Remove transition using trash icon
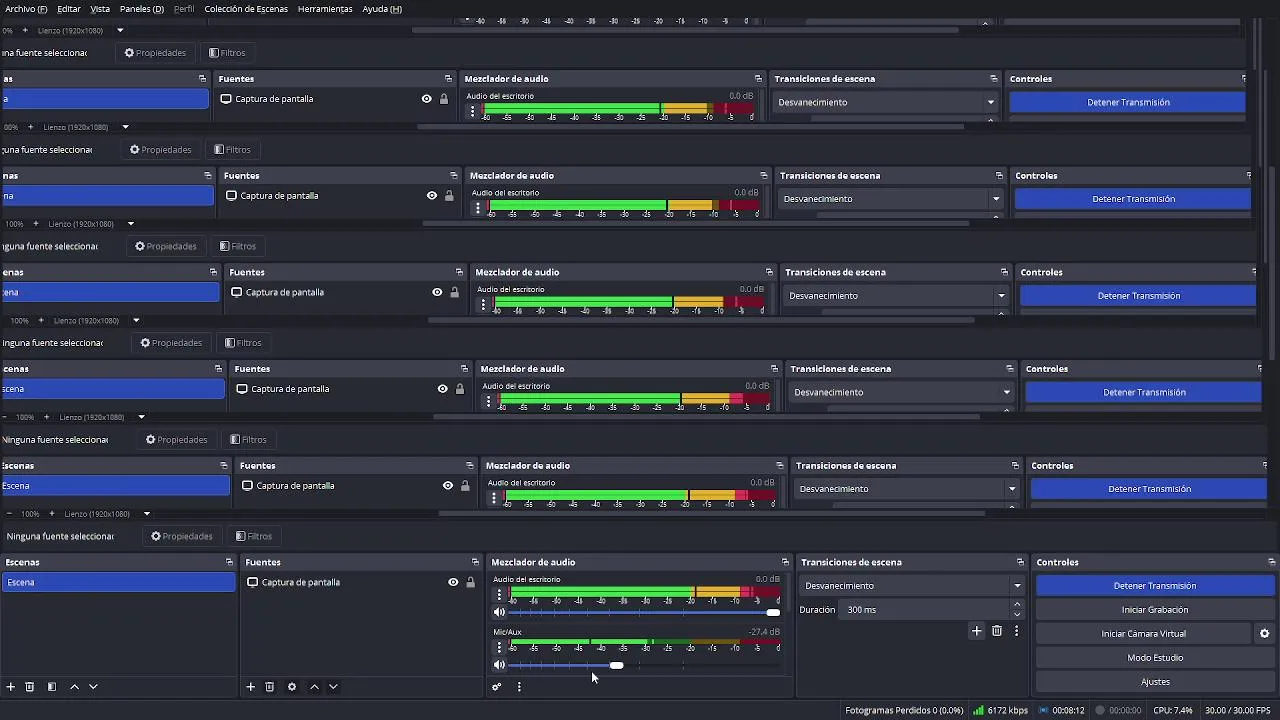This screenshot has height=720, width=1280. [997, 631]
